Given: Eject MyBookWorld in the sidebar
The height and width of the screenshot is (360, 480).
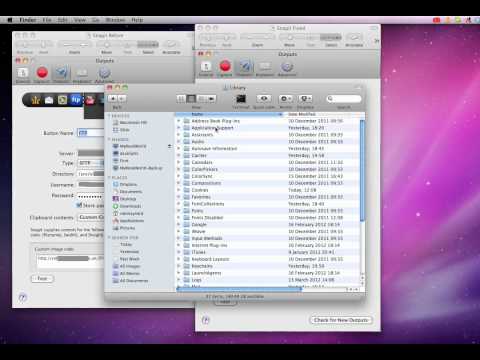Looking at the screenshot, I should coord(169,146).
